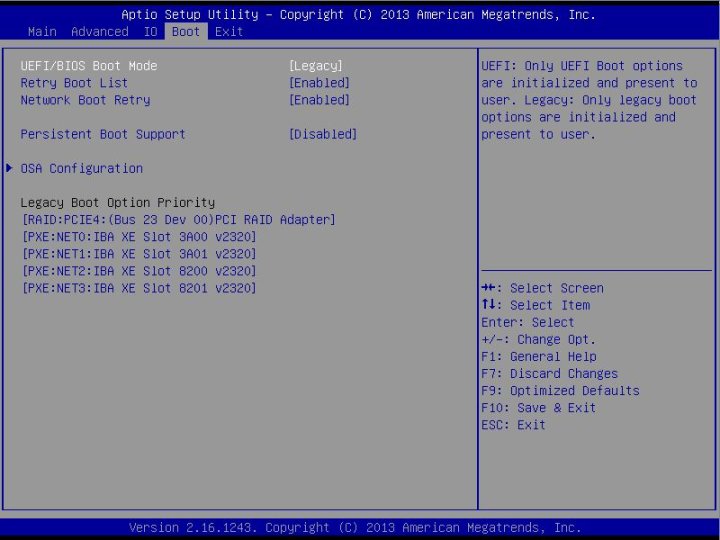Select PXE:NET0 Slot 3A00 boot entry
Image resolution: width=720 pixels, height=540 pixels.
click(139, 237)
